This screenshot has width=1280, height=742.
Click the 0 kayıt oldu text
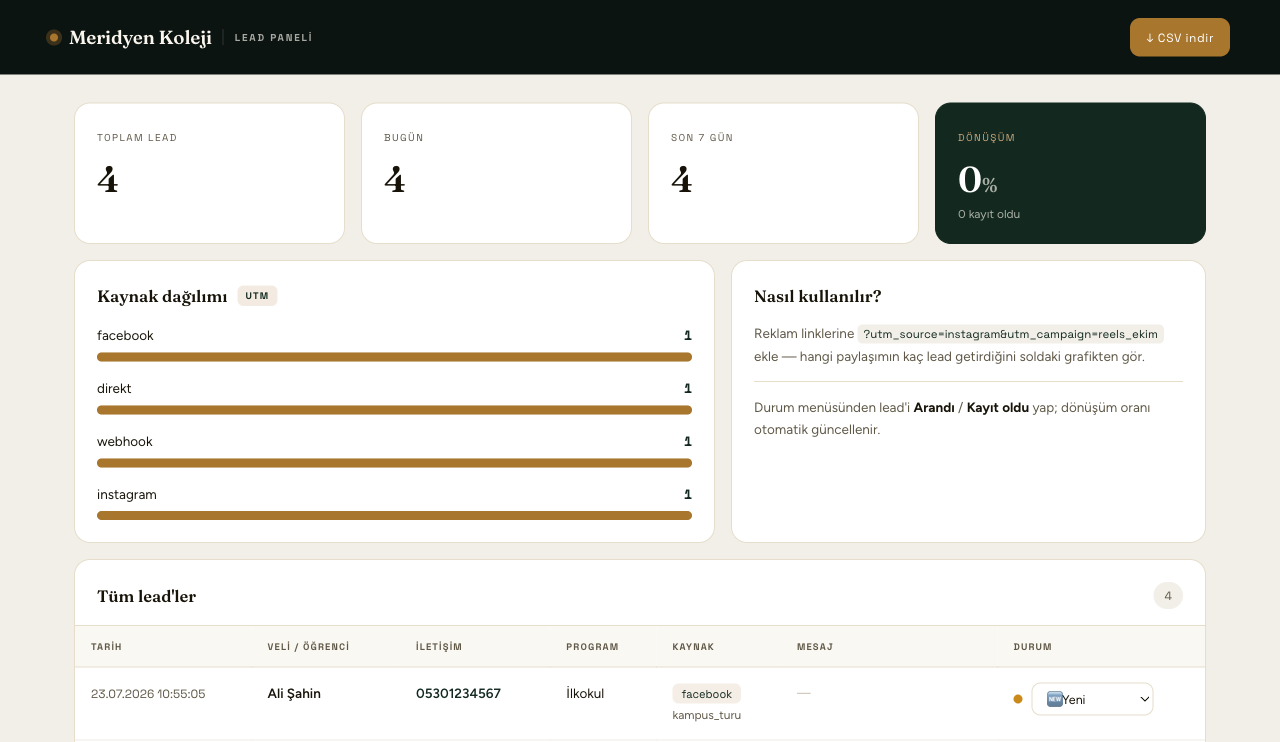tap(989, 214)
